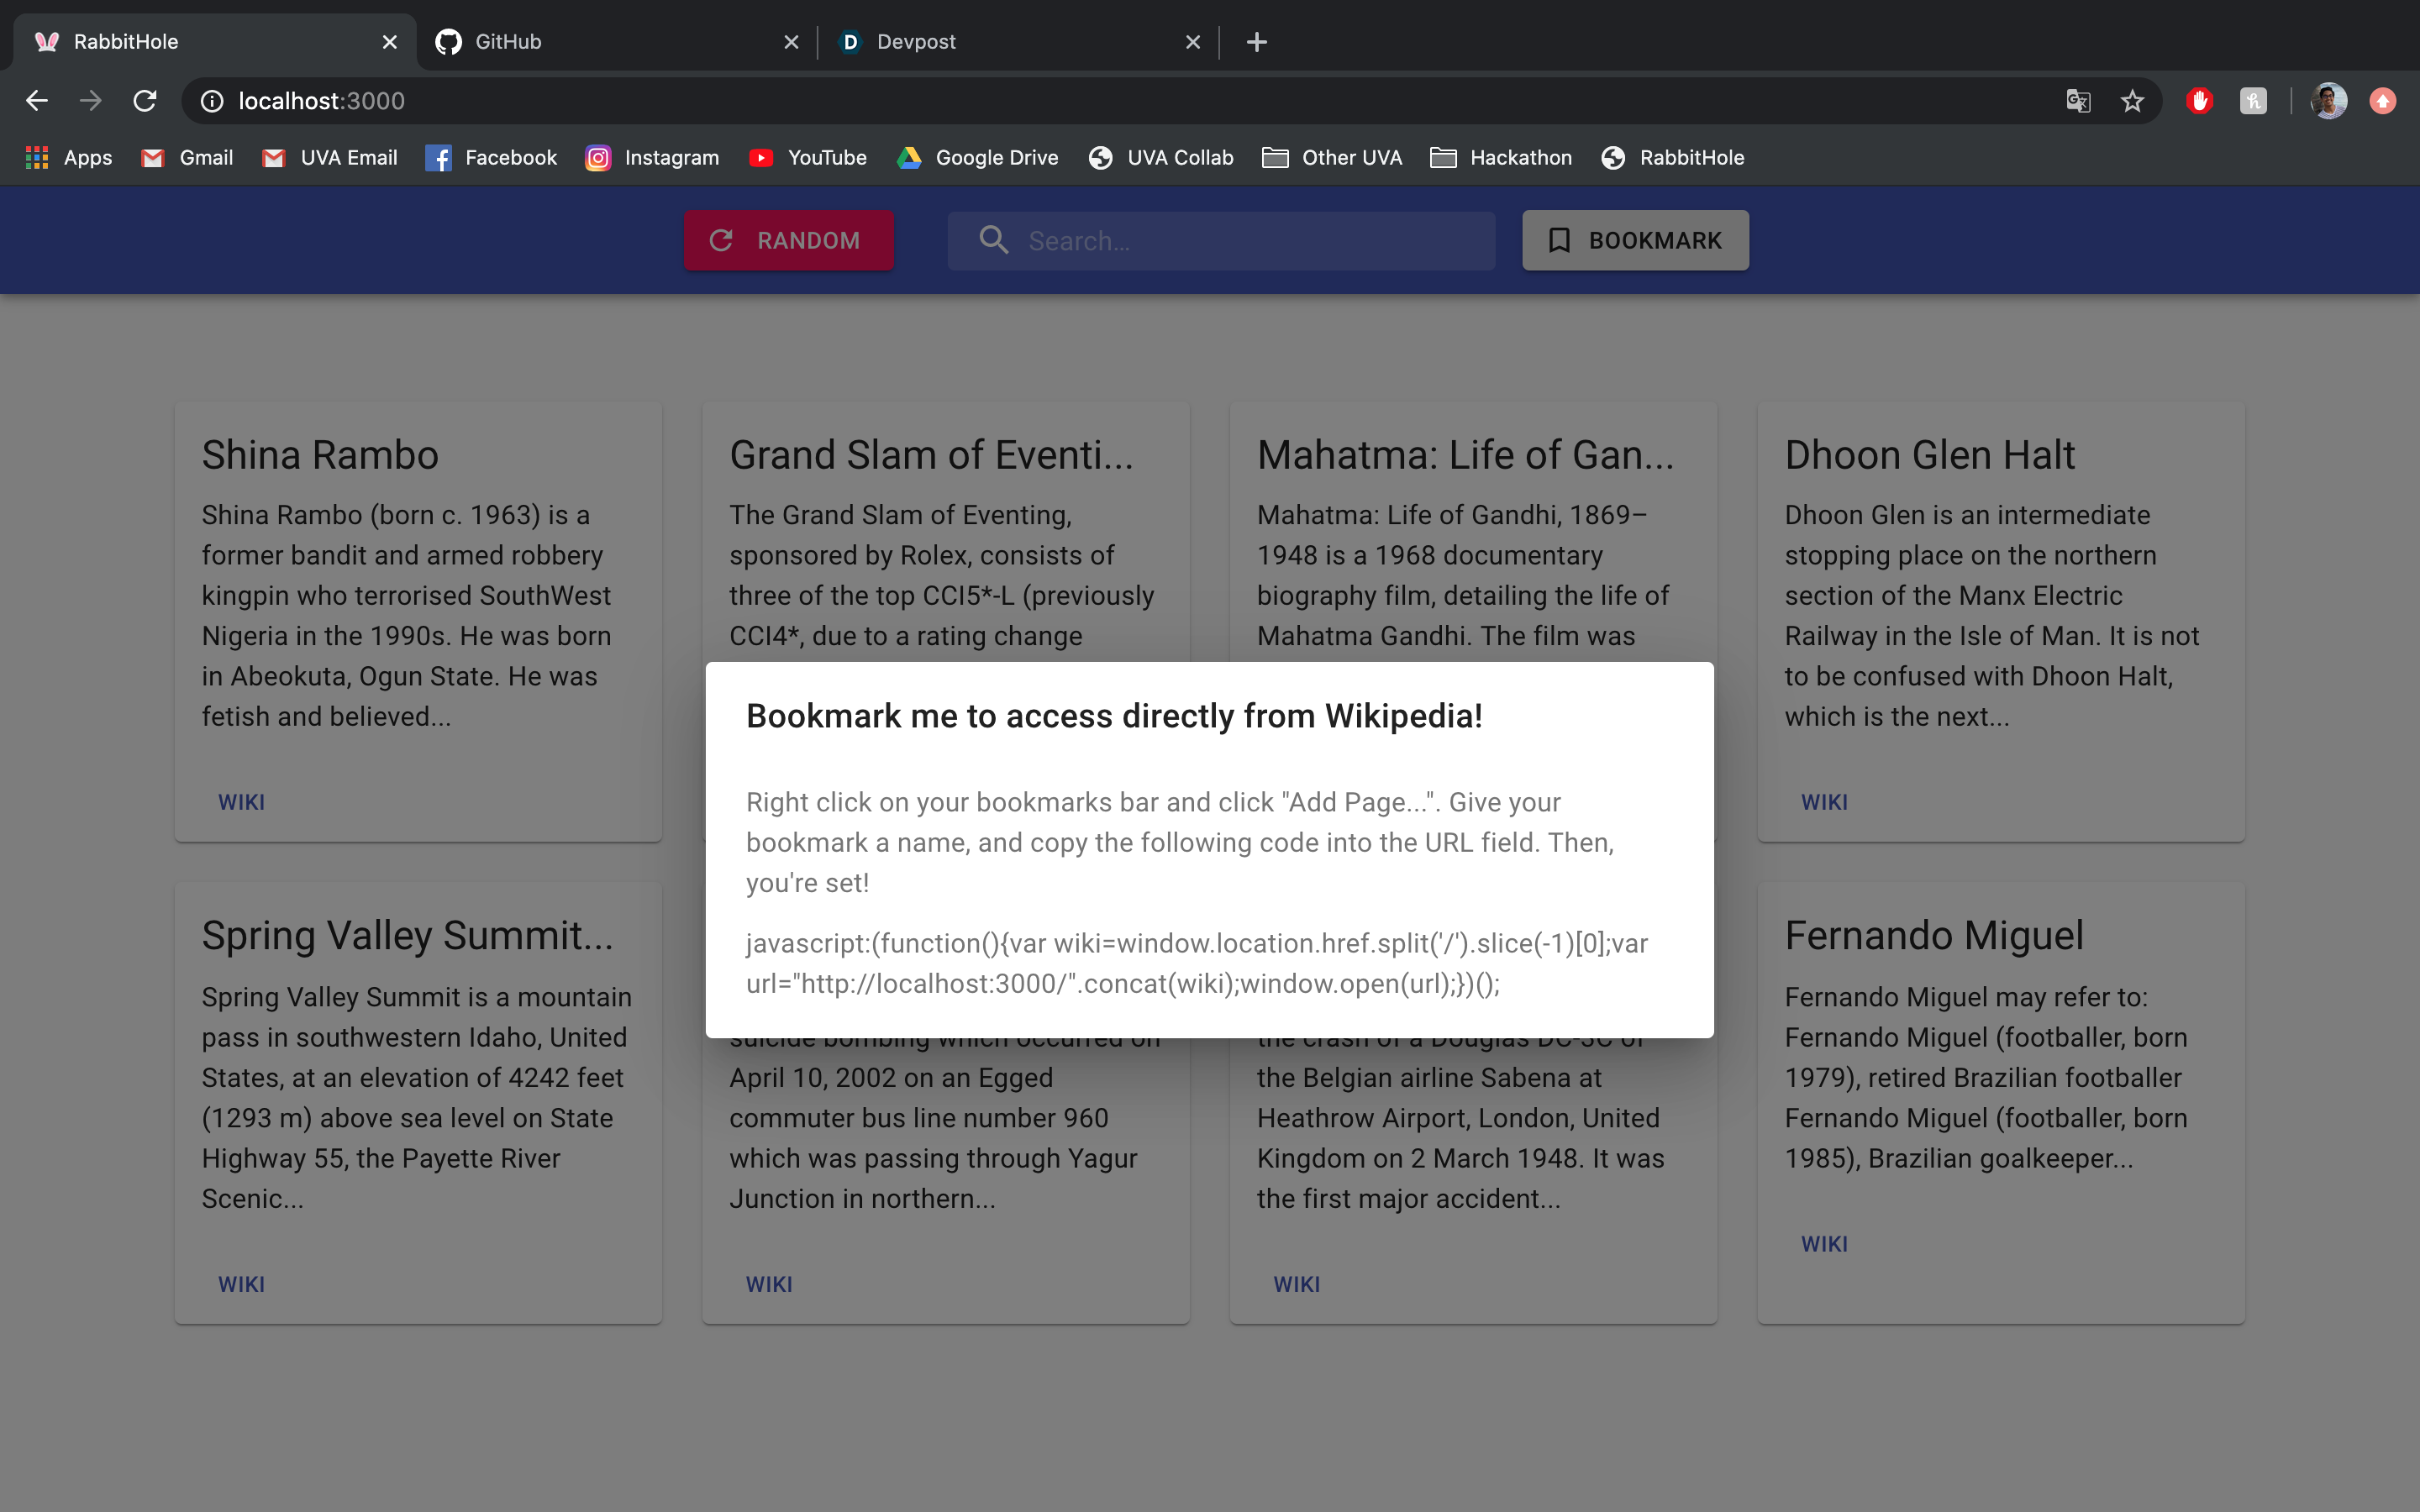This screenshot has height=1512, width=2420.
Task: Star this page with bookmark star icon
Action: tap(2132, 101)
